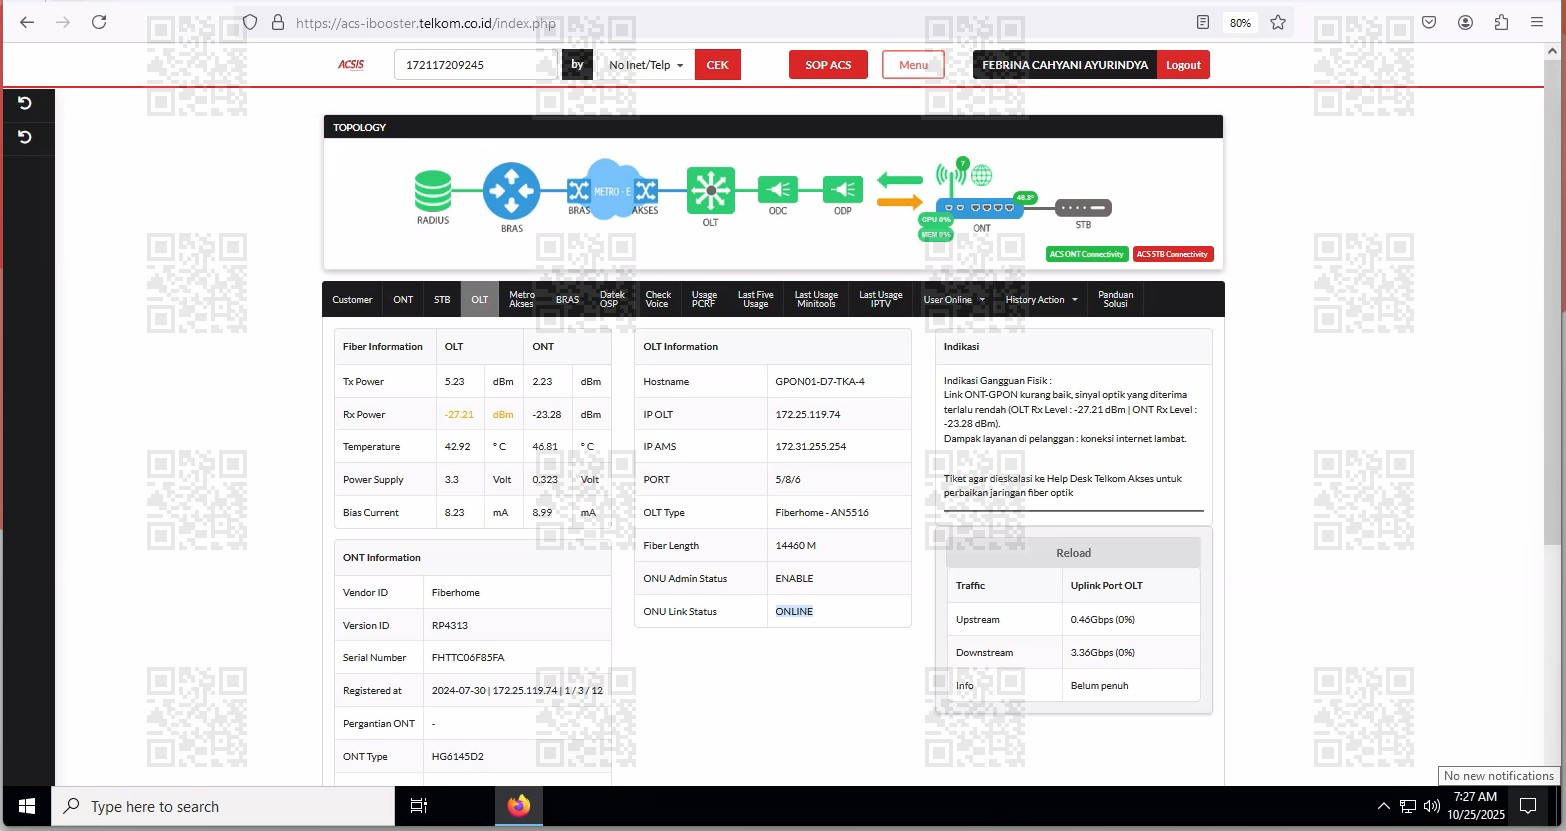Screen dimensions: 1566x831
Task: Expand the User Online dropdown
Action: click(x=954, y=300)
